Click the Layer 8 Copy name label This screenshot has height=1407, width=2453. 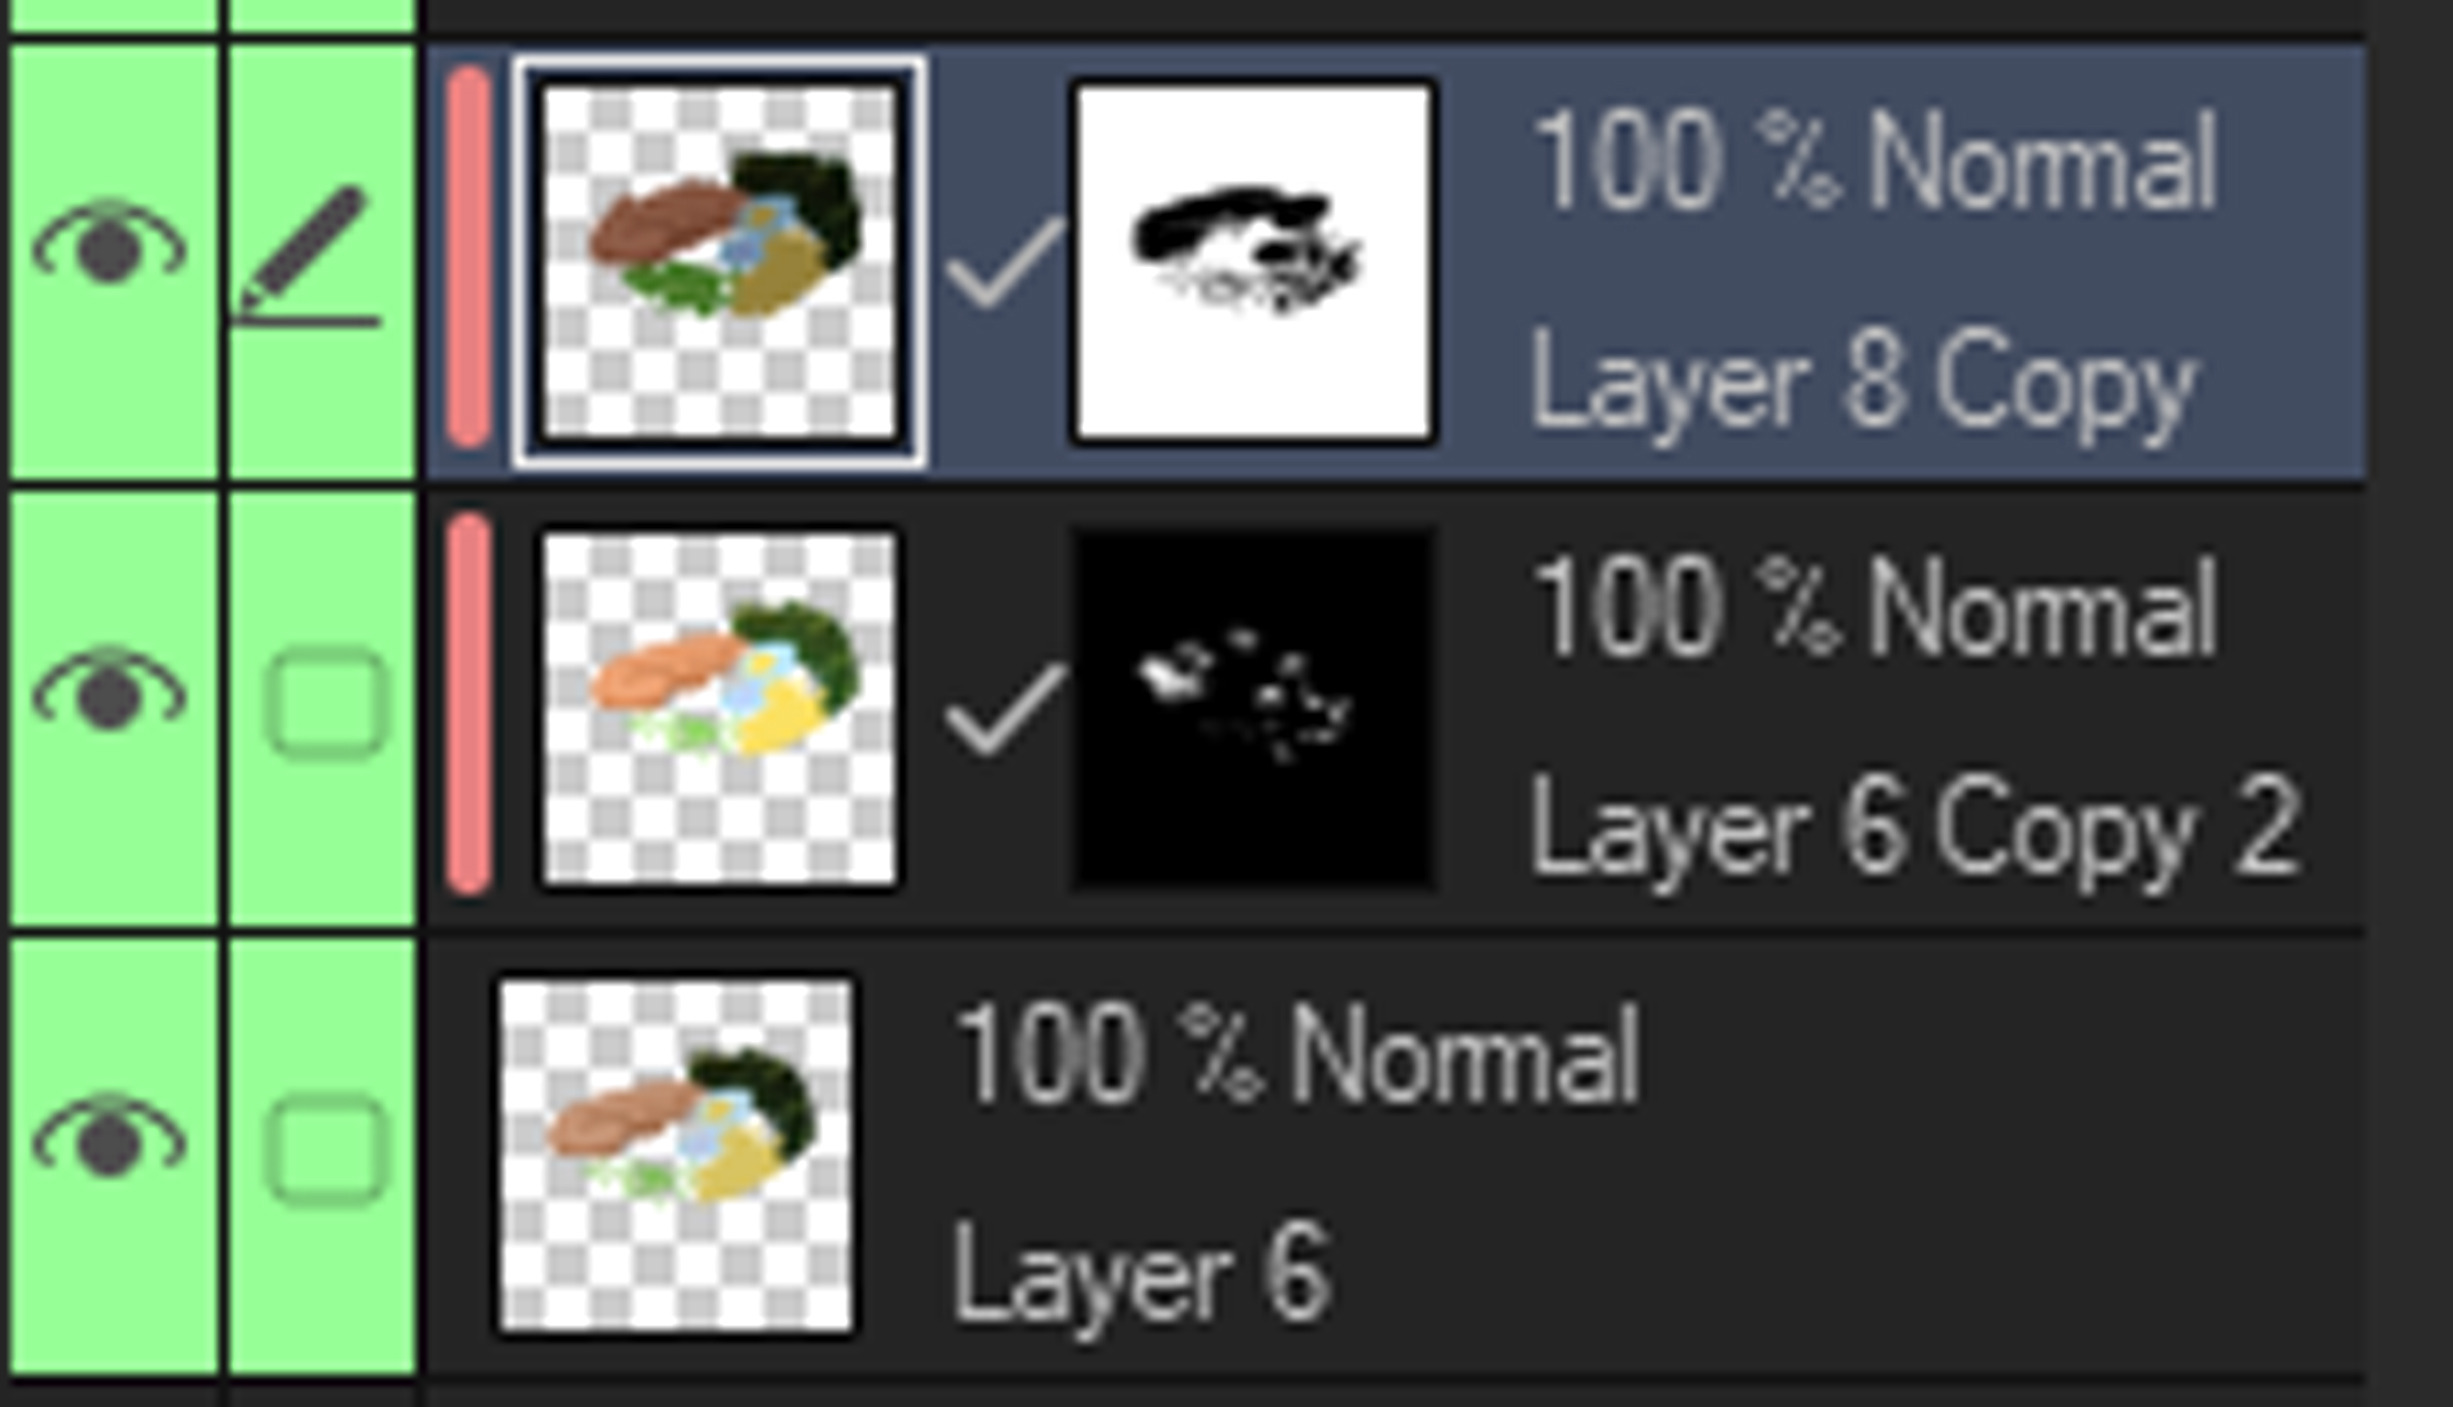(1865, 386)
